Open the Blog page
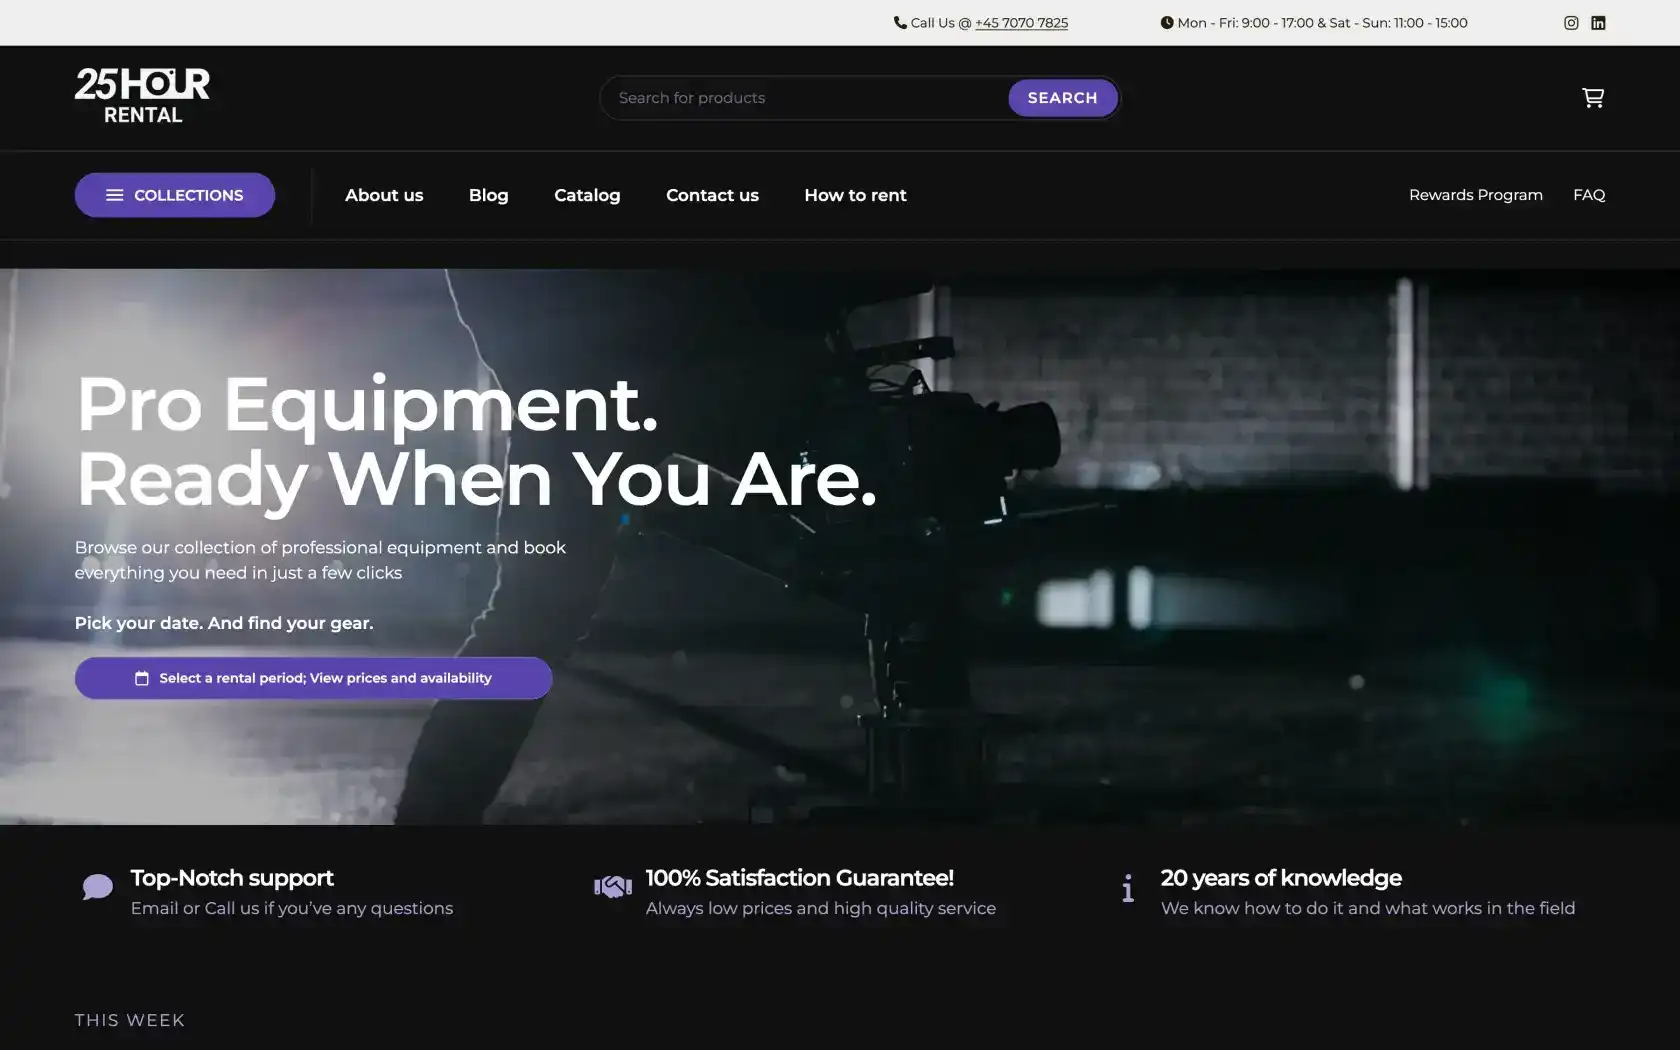 [488, 195]
